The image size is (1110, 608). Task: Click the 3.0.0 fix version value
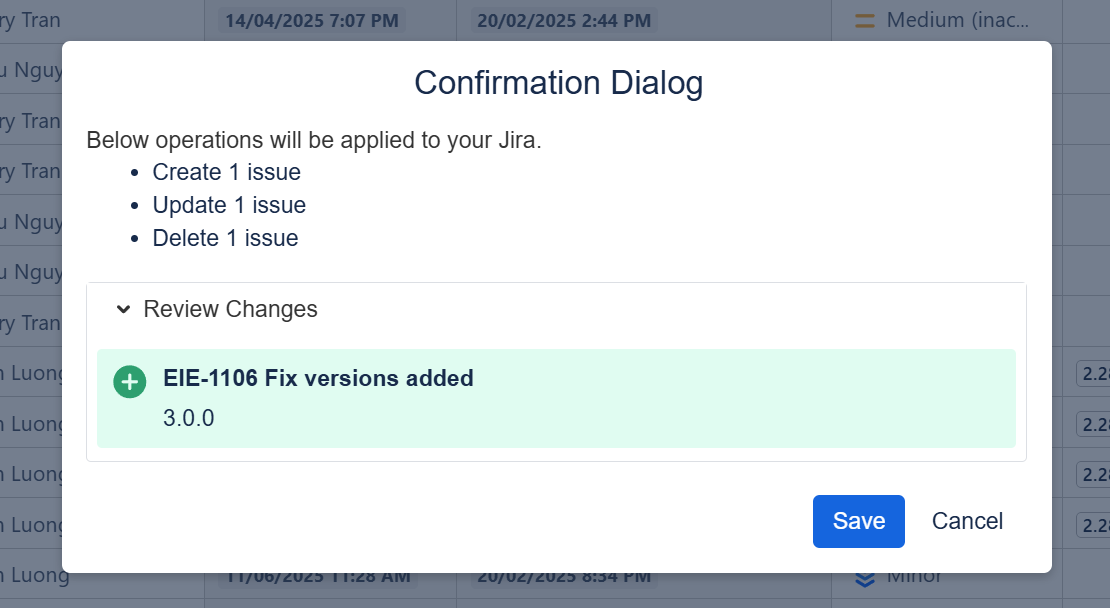pos(189,418)
